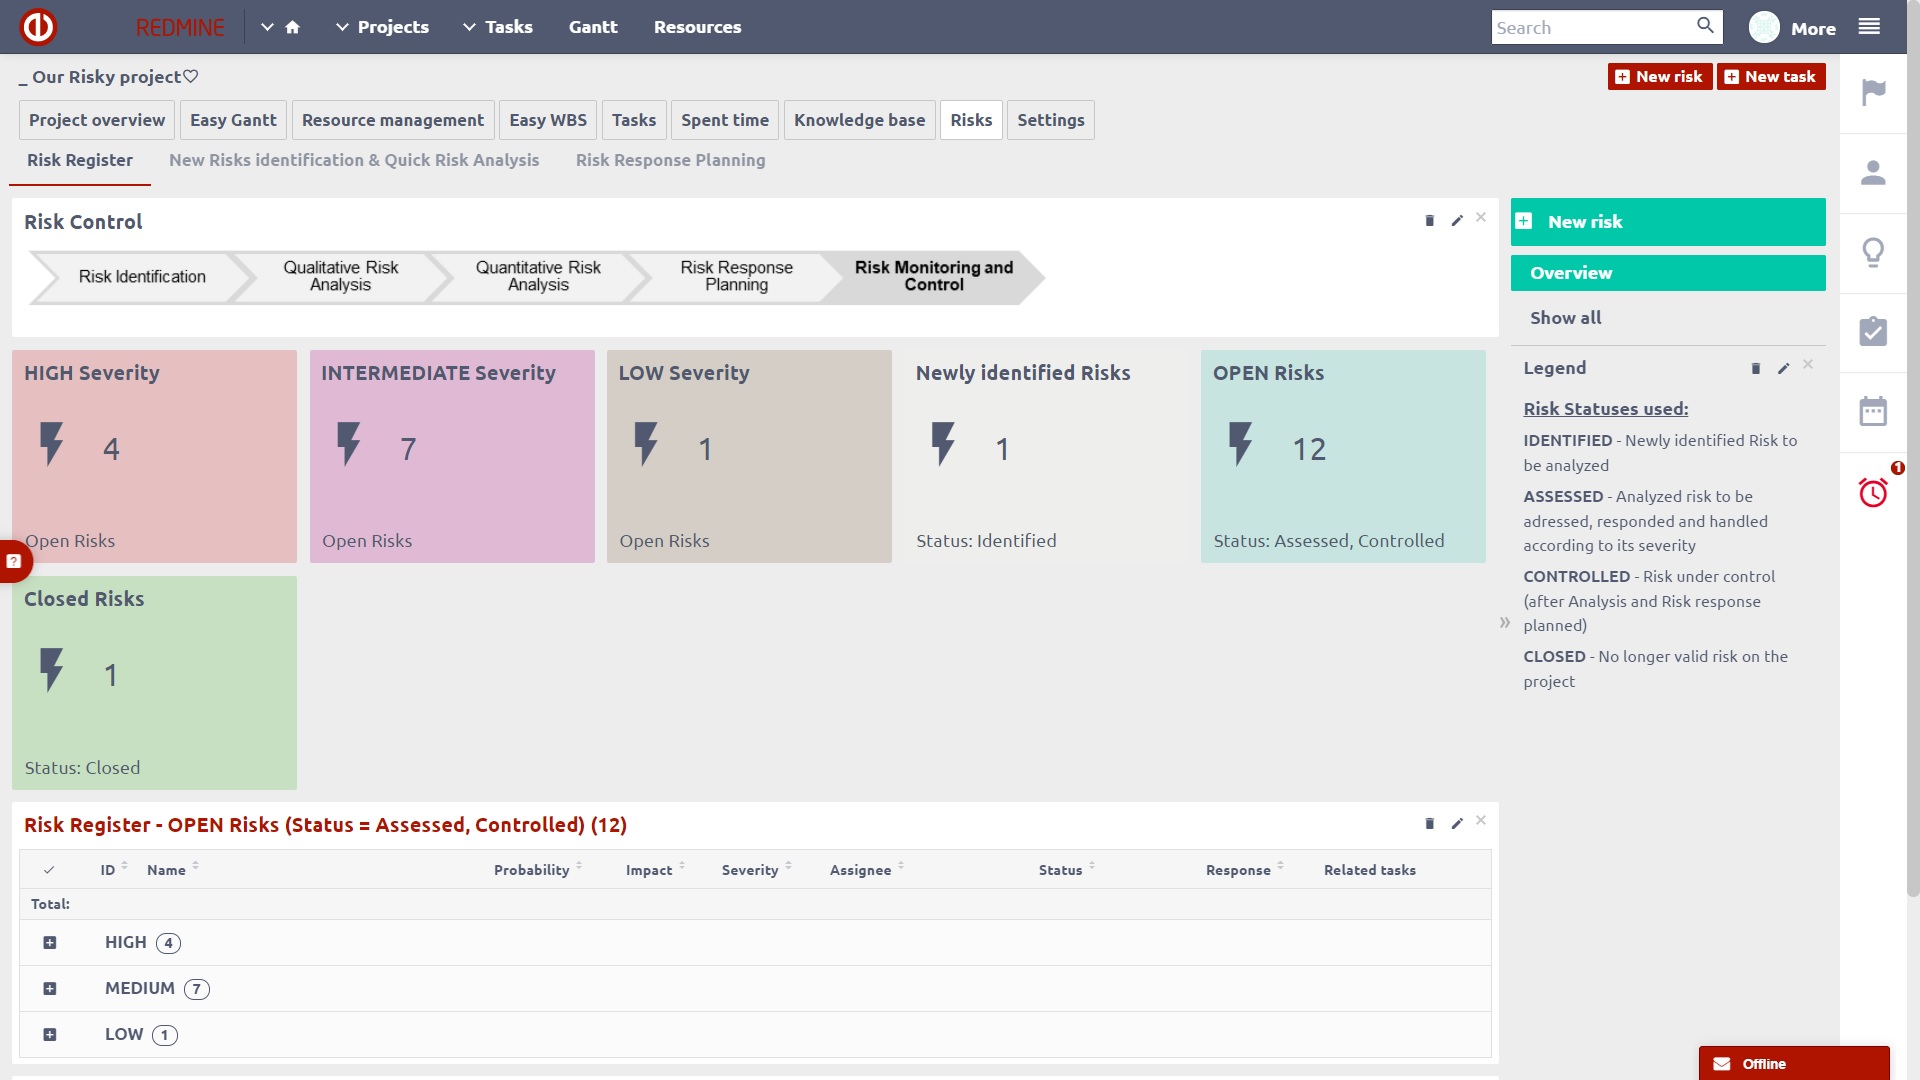Edit the Legend module with pencil
The height and width of the screenshot is (1080, 1920).
1783,369
